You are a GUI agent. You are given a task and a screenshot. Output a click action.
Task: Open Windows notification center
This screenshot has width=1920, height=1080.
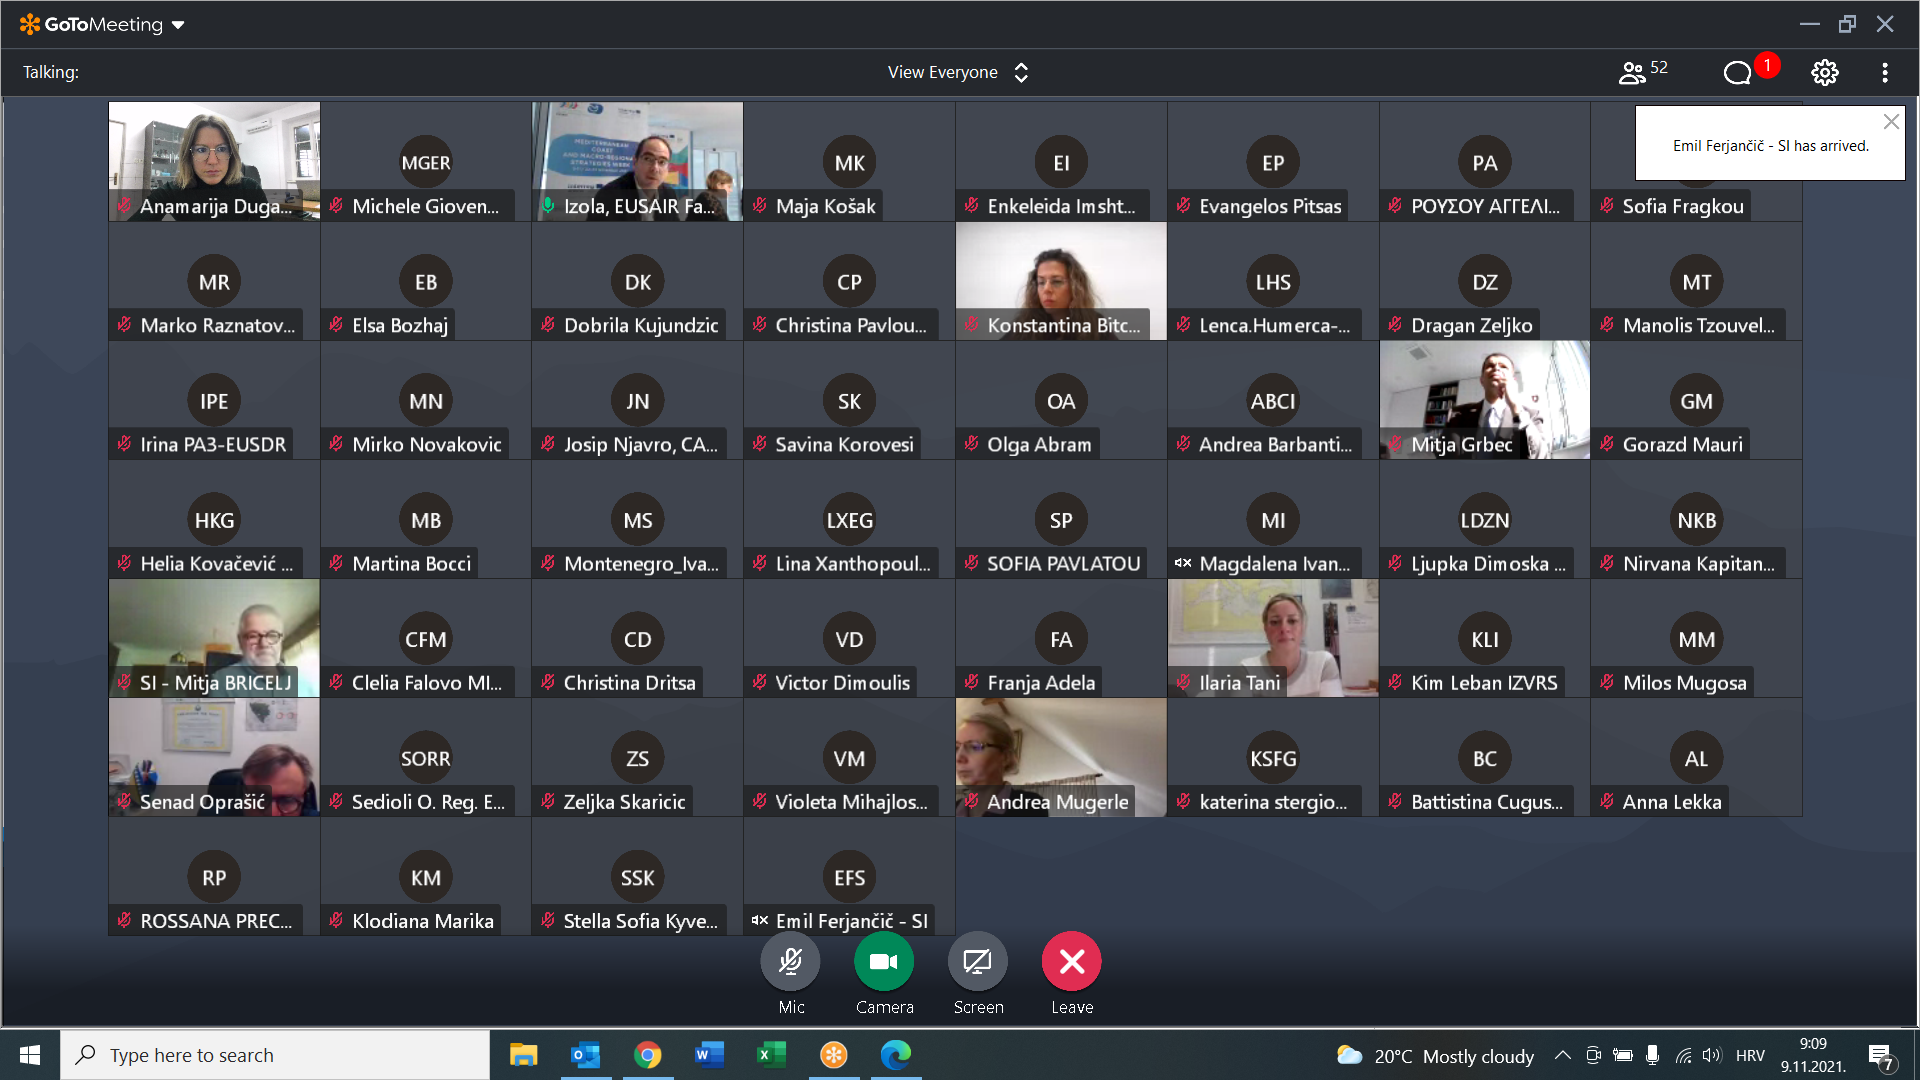tap(1880, 1056)
